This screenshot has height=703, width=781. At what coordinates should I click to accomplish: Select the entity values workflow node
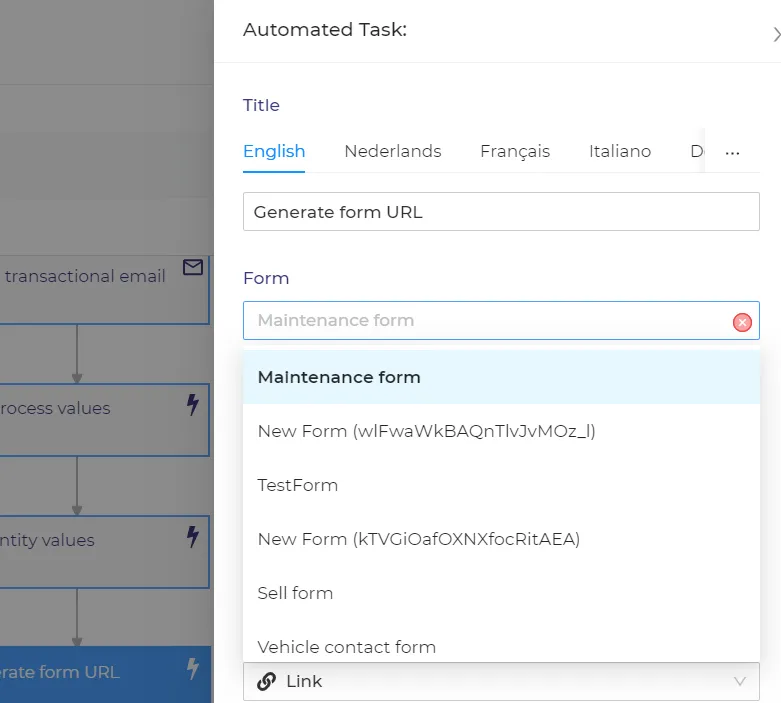click(x=105, y=552)
